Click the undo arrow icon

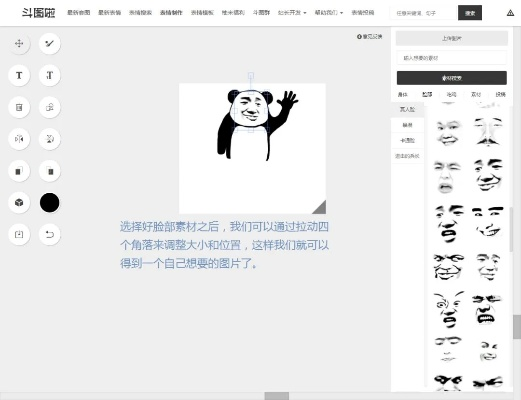click(x=49, y=234)
